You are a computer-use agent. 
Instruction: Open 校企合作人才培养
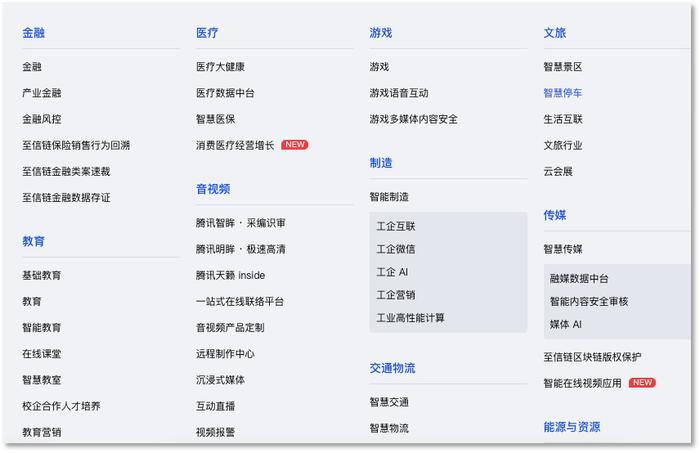point(61,406)
